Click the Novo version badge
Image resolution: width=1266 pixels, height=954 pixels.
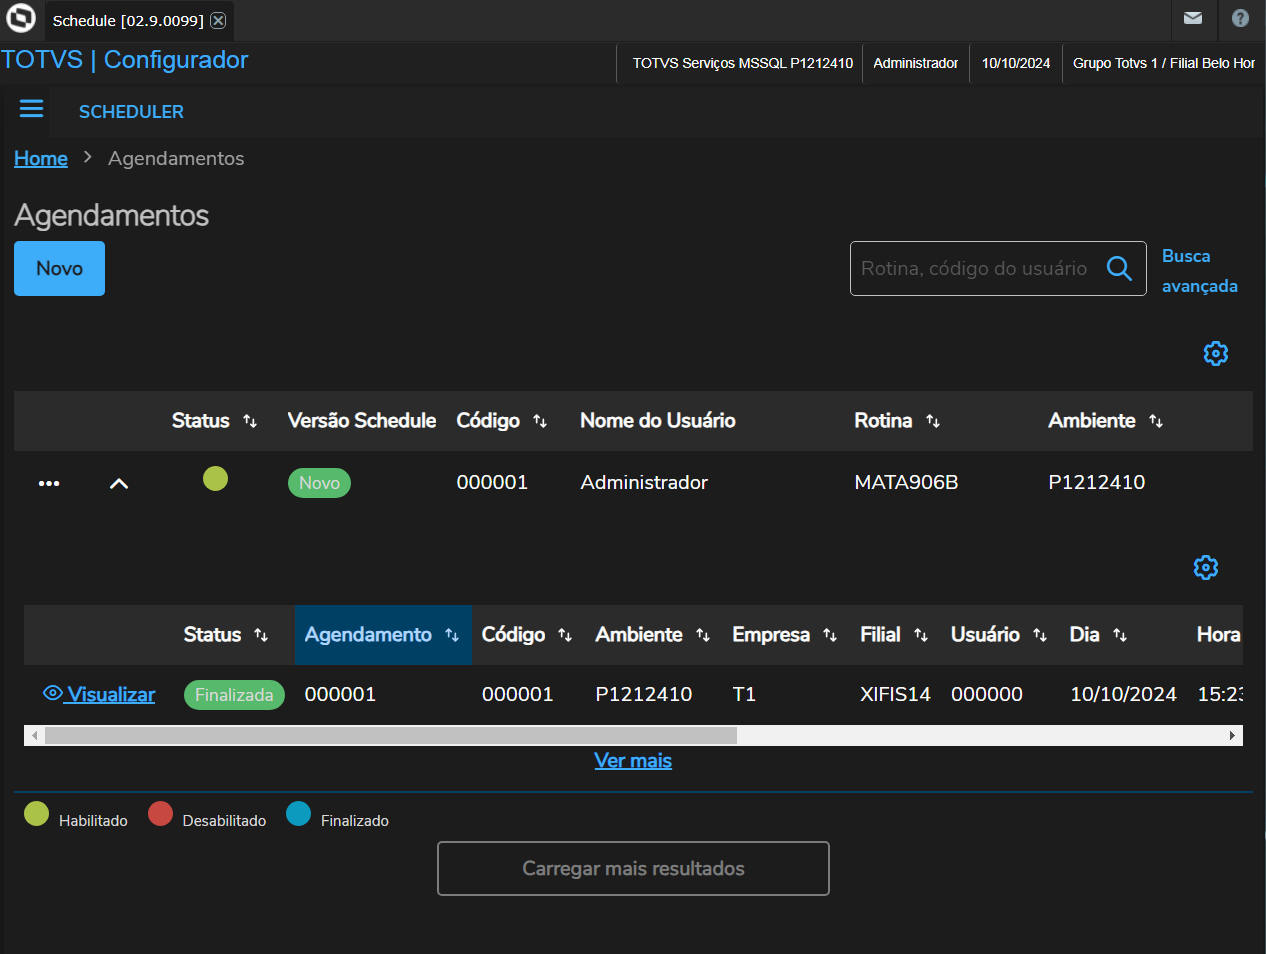click(x=319, y=483)
